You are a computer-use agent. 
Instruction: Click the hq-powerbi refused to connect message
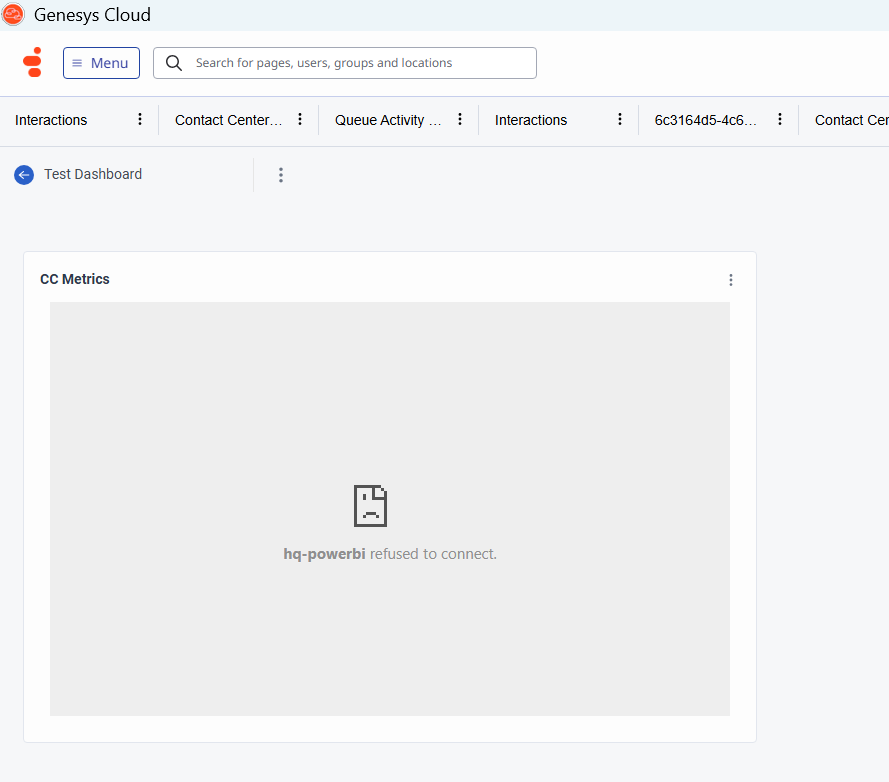(x=390, y=554)
